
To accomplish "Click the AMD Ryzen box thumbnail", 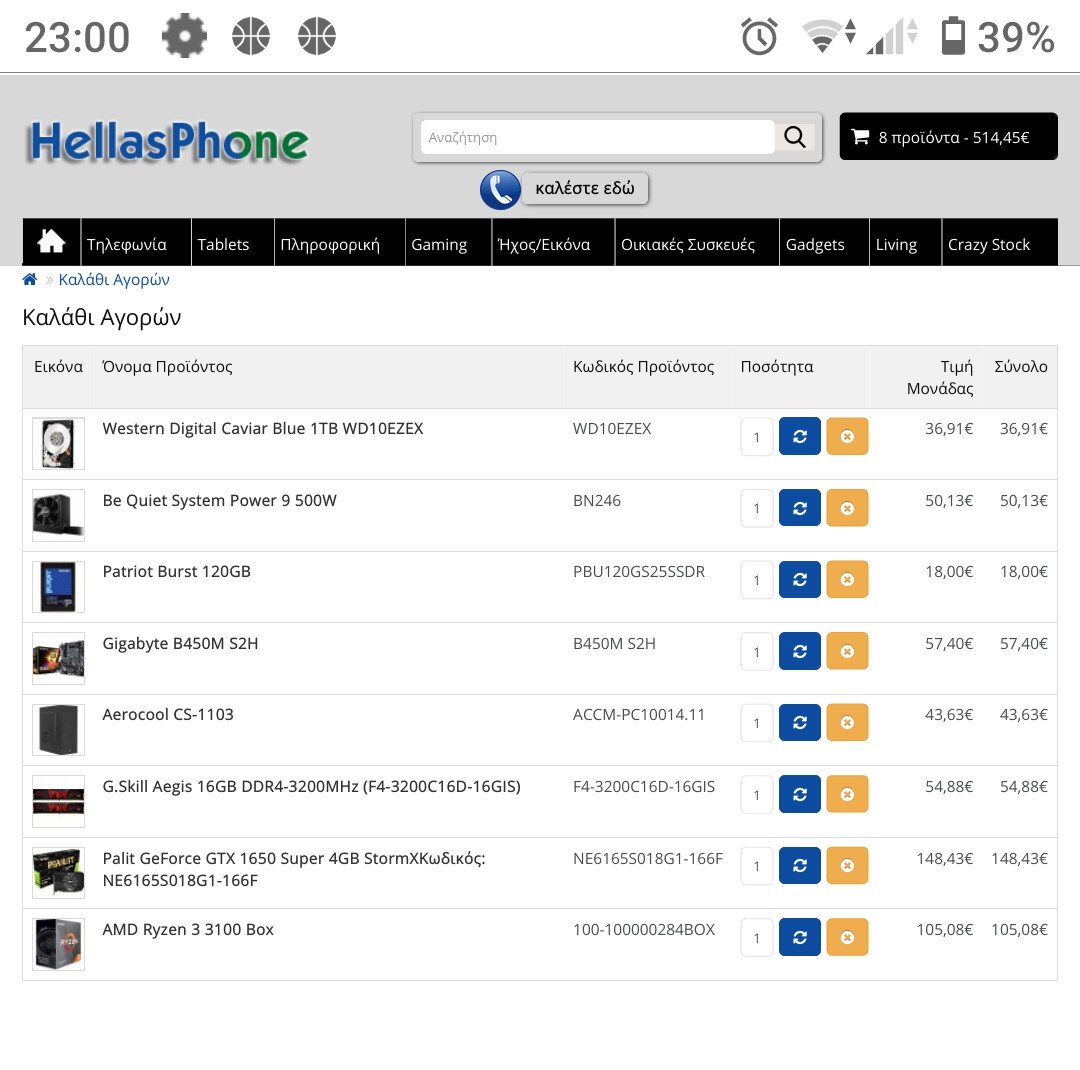I will pos(59,945).
